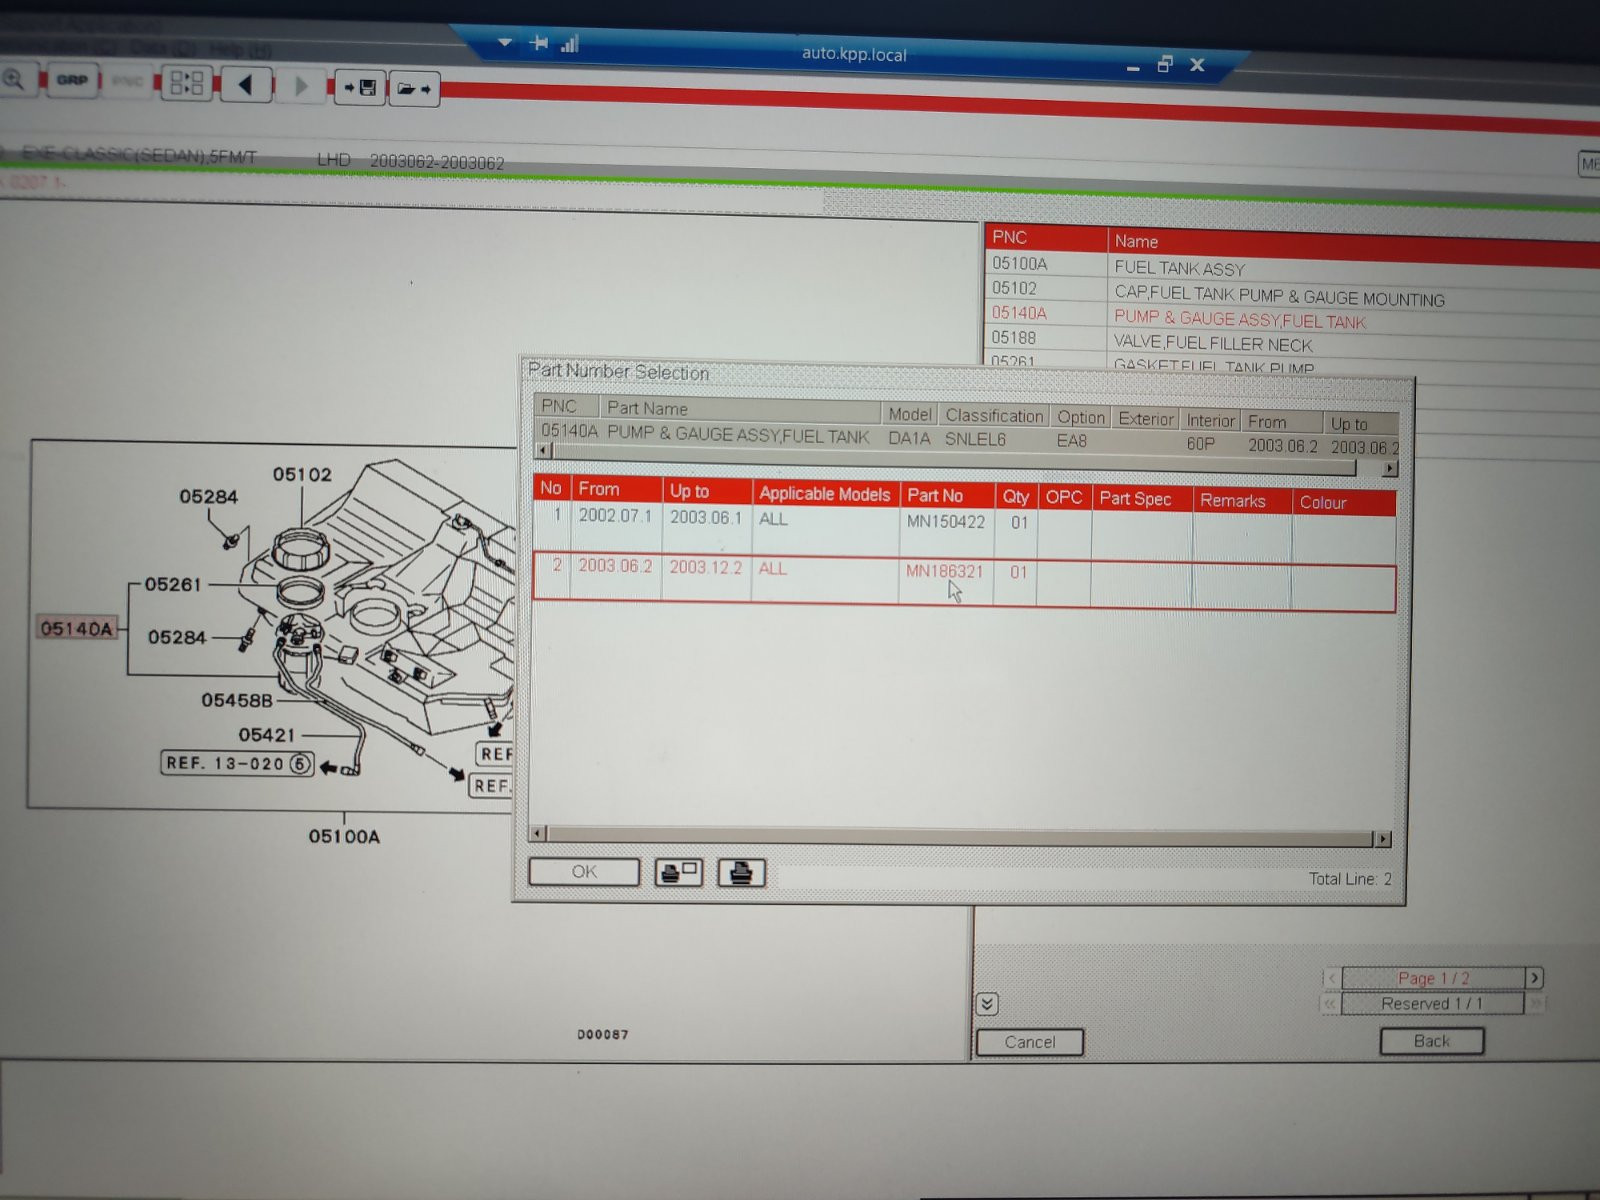Click the save-to-disk toolbar icon
The height and width of the screenshot is (1200, 1600).
360,88
